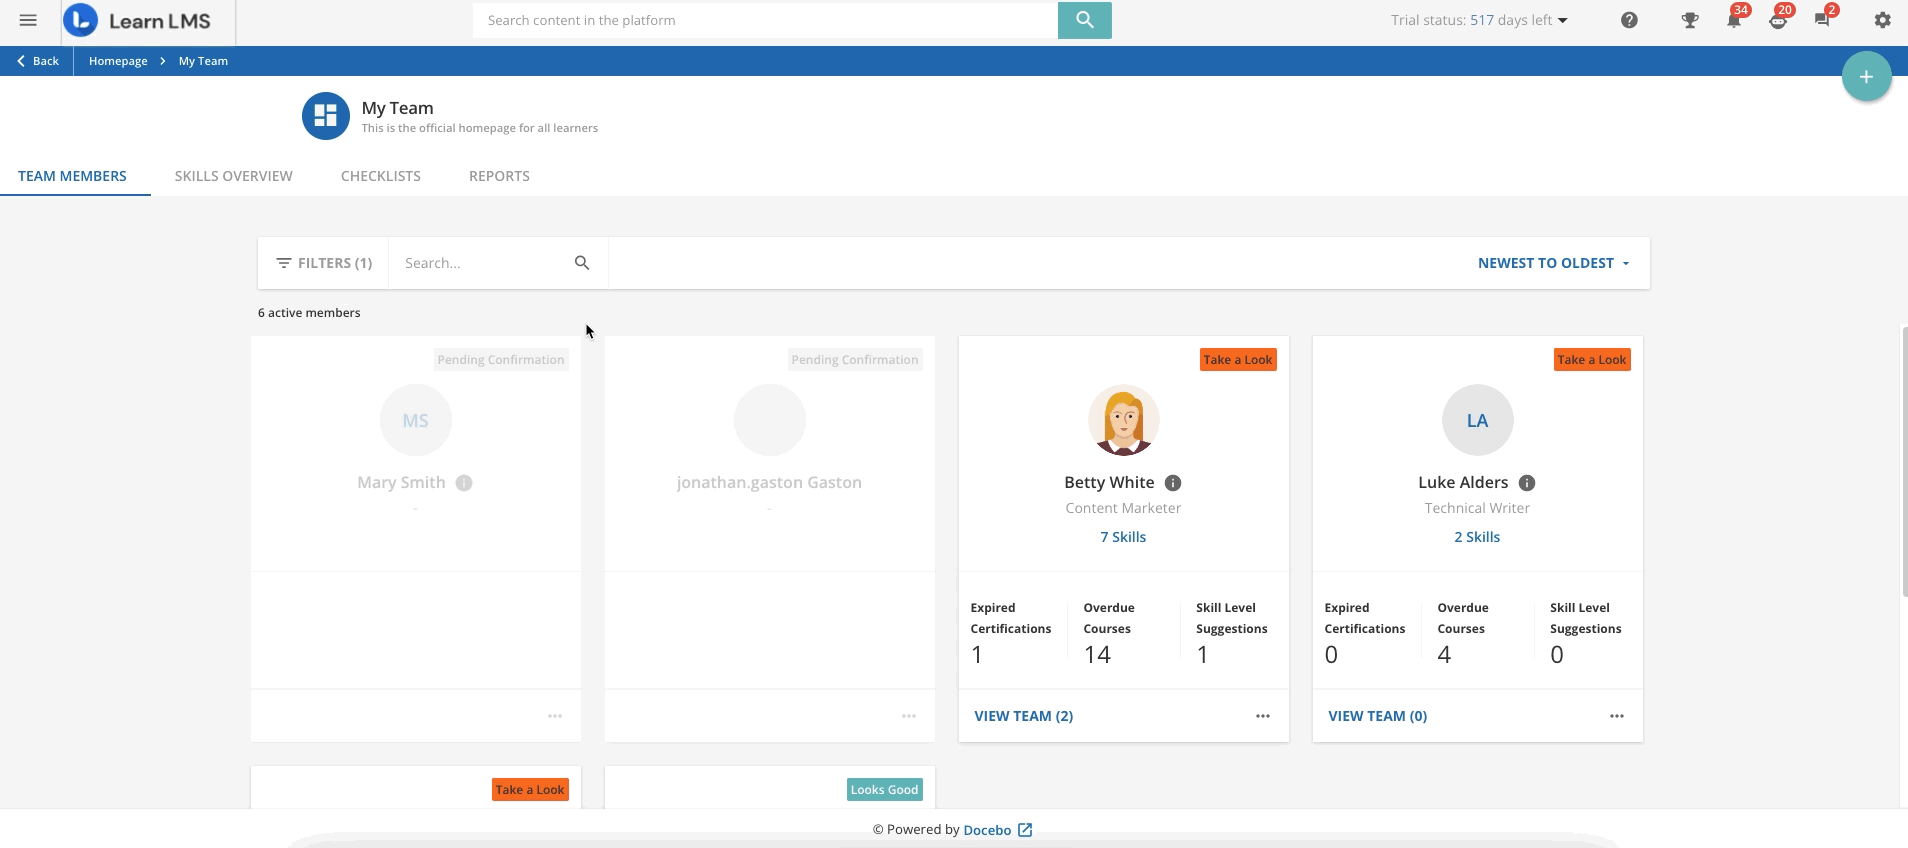The image size is (1908, 848).
Task: Click the teal search magnifier button
Action: 1084,20
